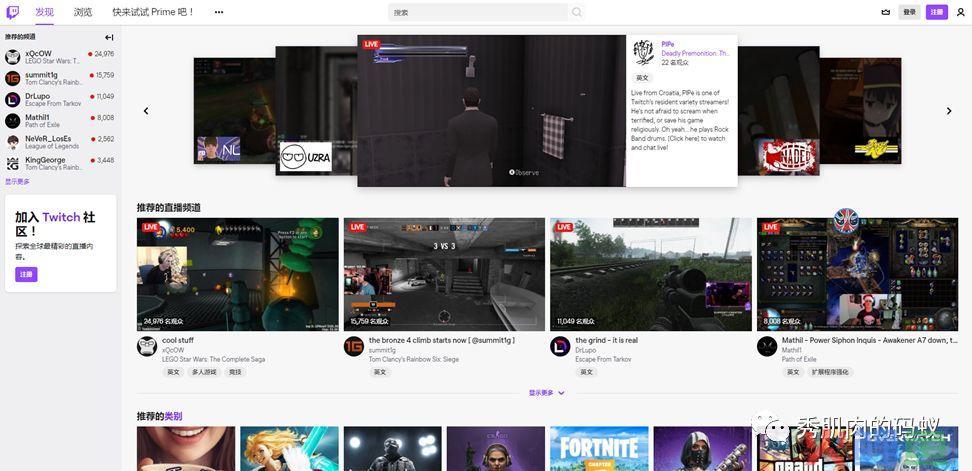Viewport: 972px width, 471px height.
Task: Click 'cool stuff' stream title
Action: (178, 340)
